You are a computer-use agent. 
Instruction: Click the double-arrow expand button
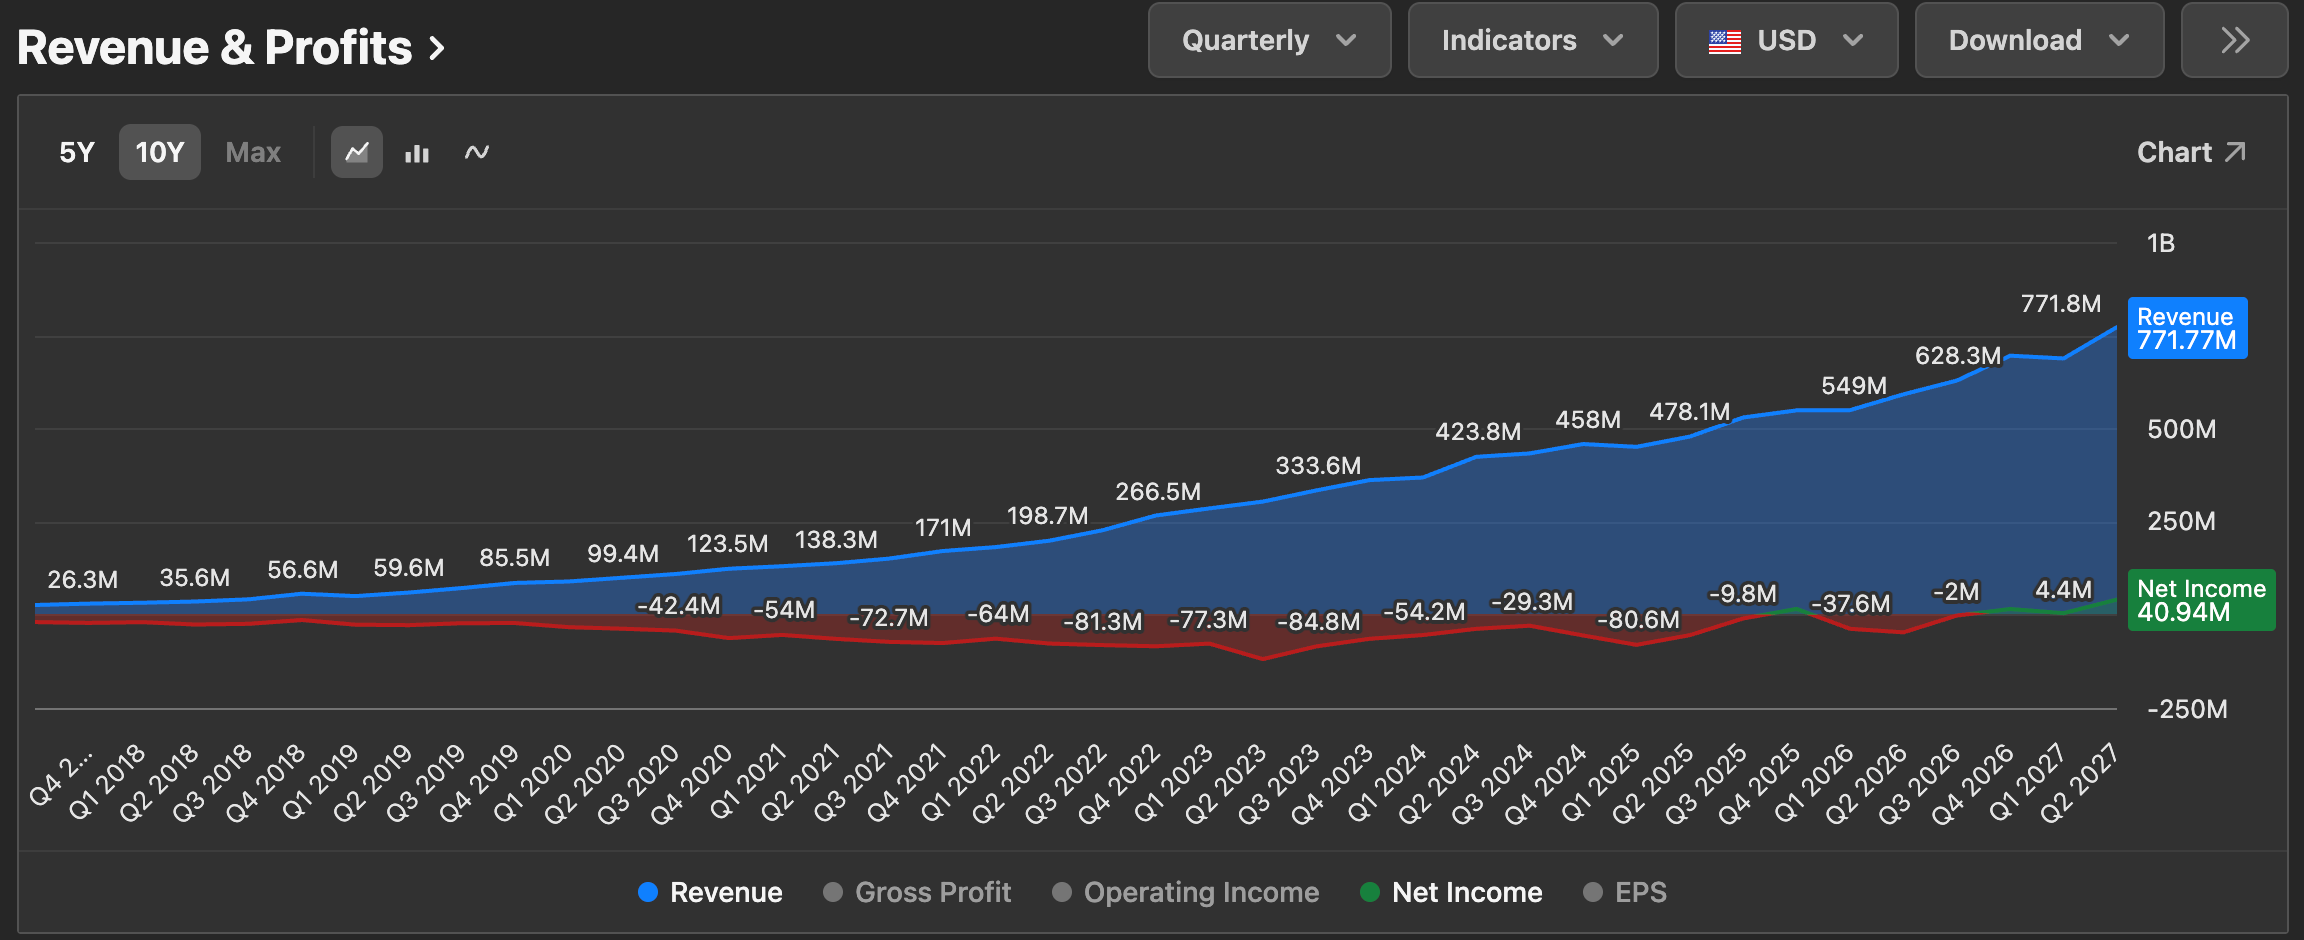pyautogui.click(x=2234, y=40)
